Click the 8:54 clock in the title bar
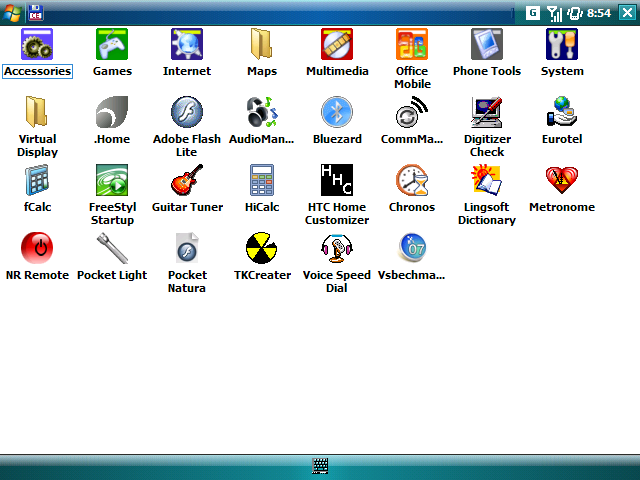 [x=599, y=13]
